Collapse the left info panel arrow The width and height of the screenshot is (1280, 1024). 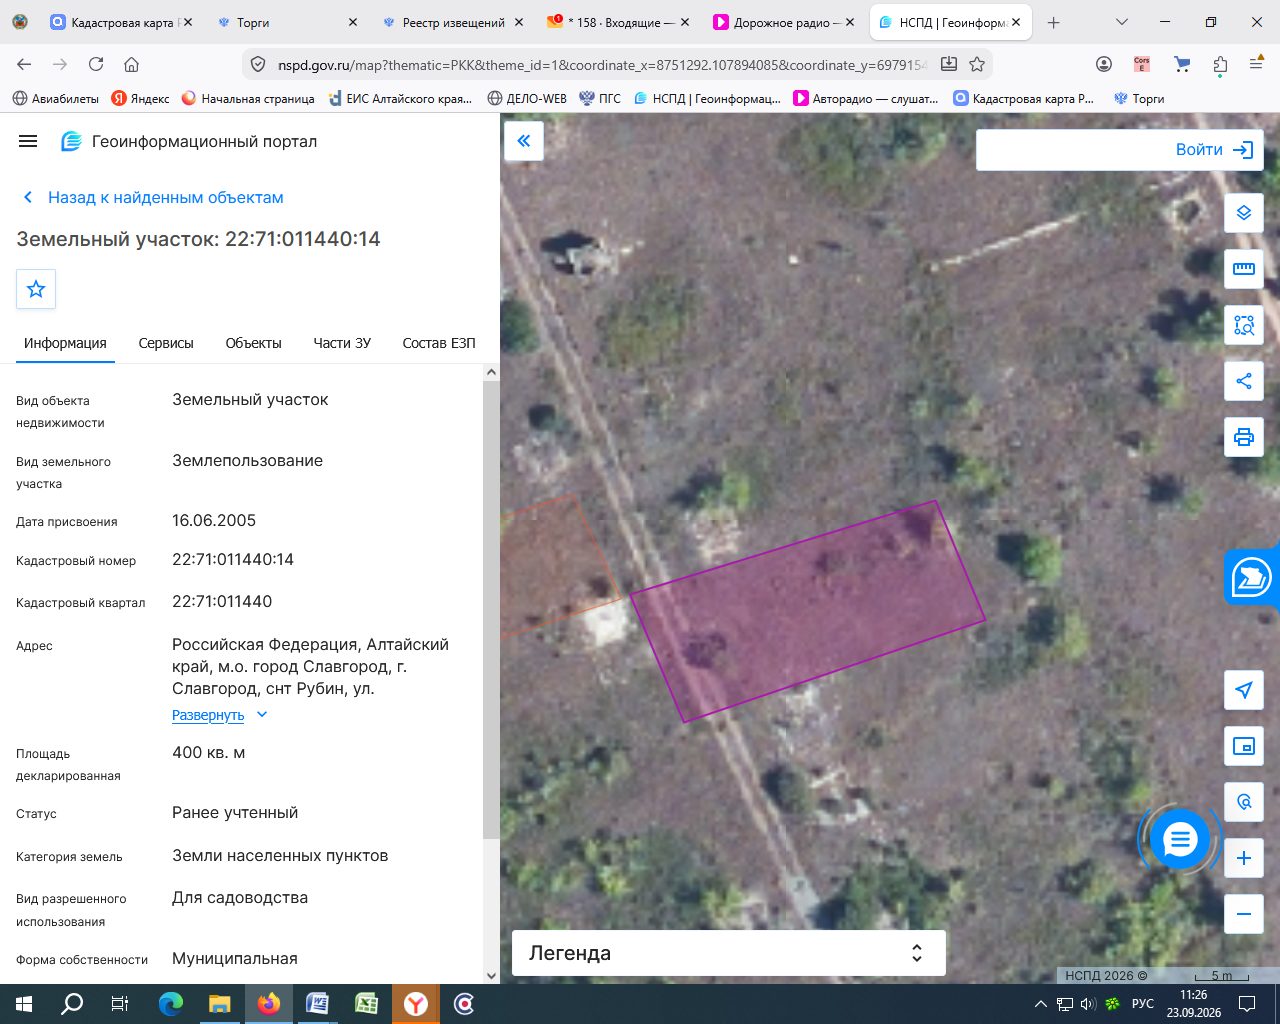tap(523, 141)
